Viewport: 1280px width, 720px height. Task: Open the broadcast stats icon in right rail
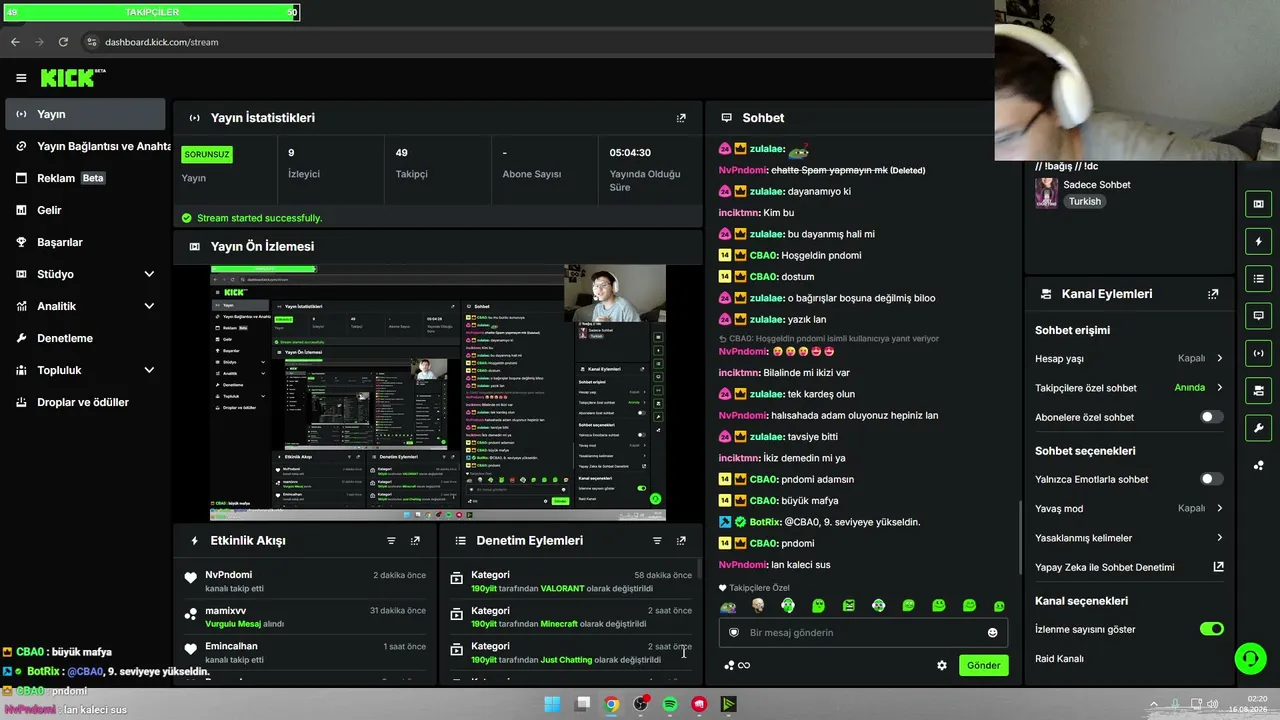click(x=1258, y=352)
